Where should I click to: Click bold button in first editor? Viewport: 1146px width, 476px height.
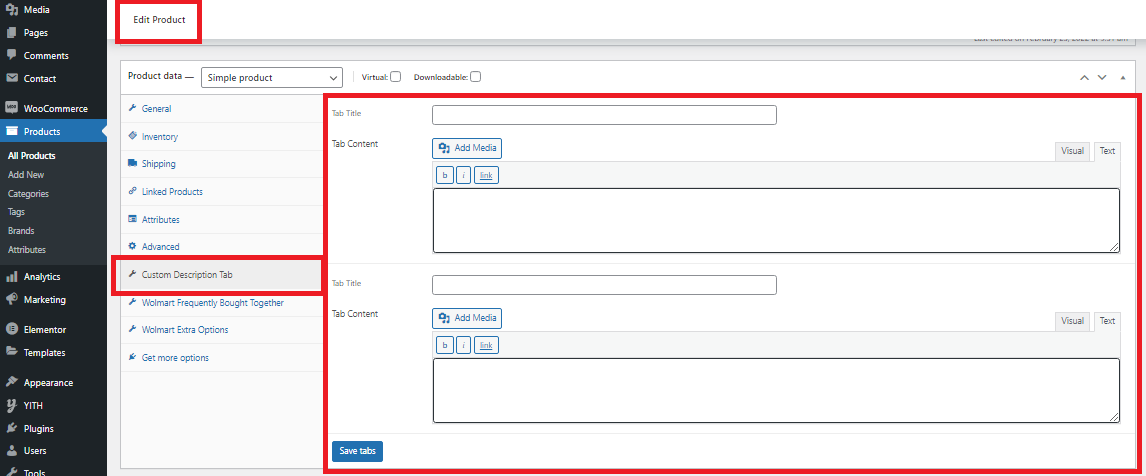coord(444,175)
